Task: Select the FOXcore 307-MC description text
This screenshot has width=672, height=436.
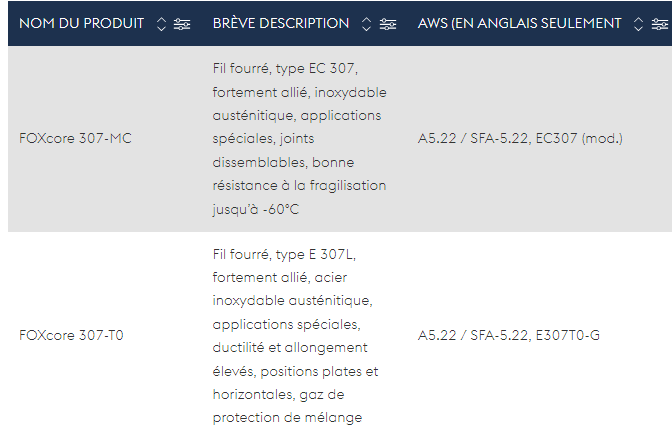Action: tap(300, 139)
